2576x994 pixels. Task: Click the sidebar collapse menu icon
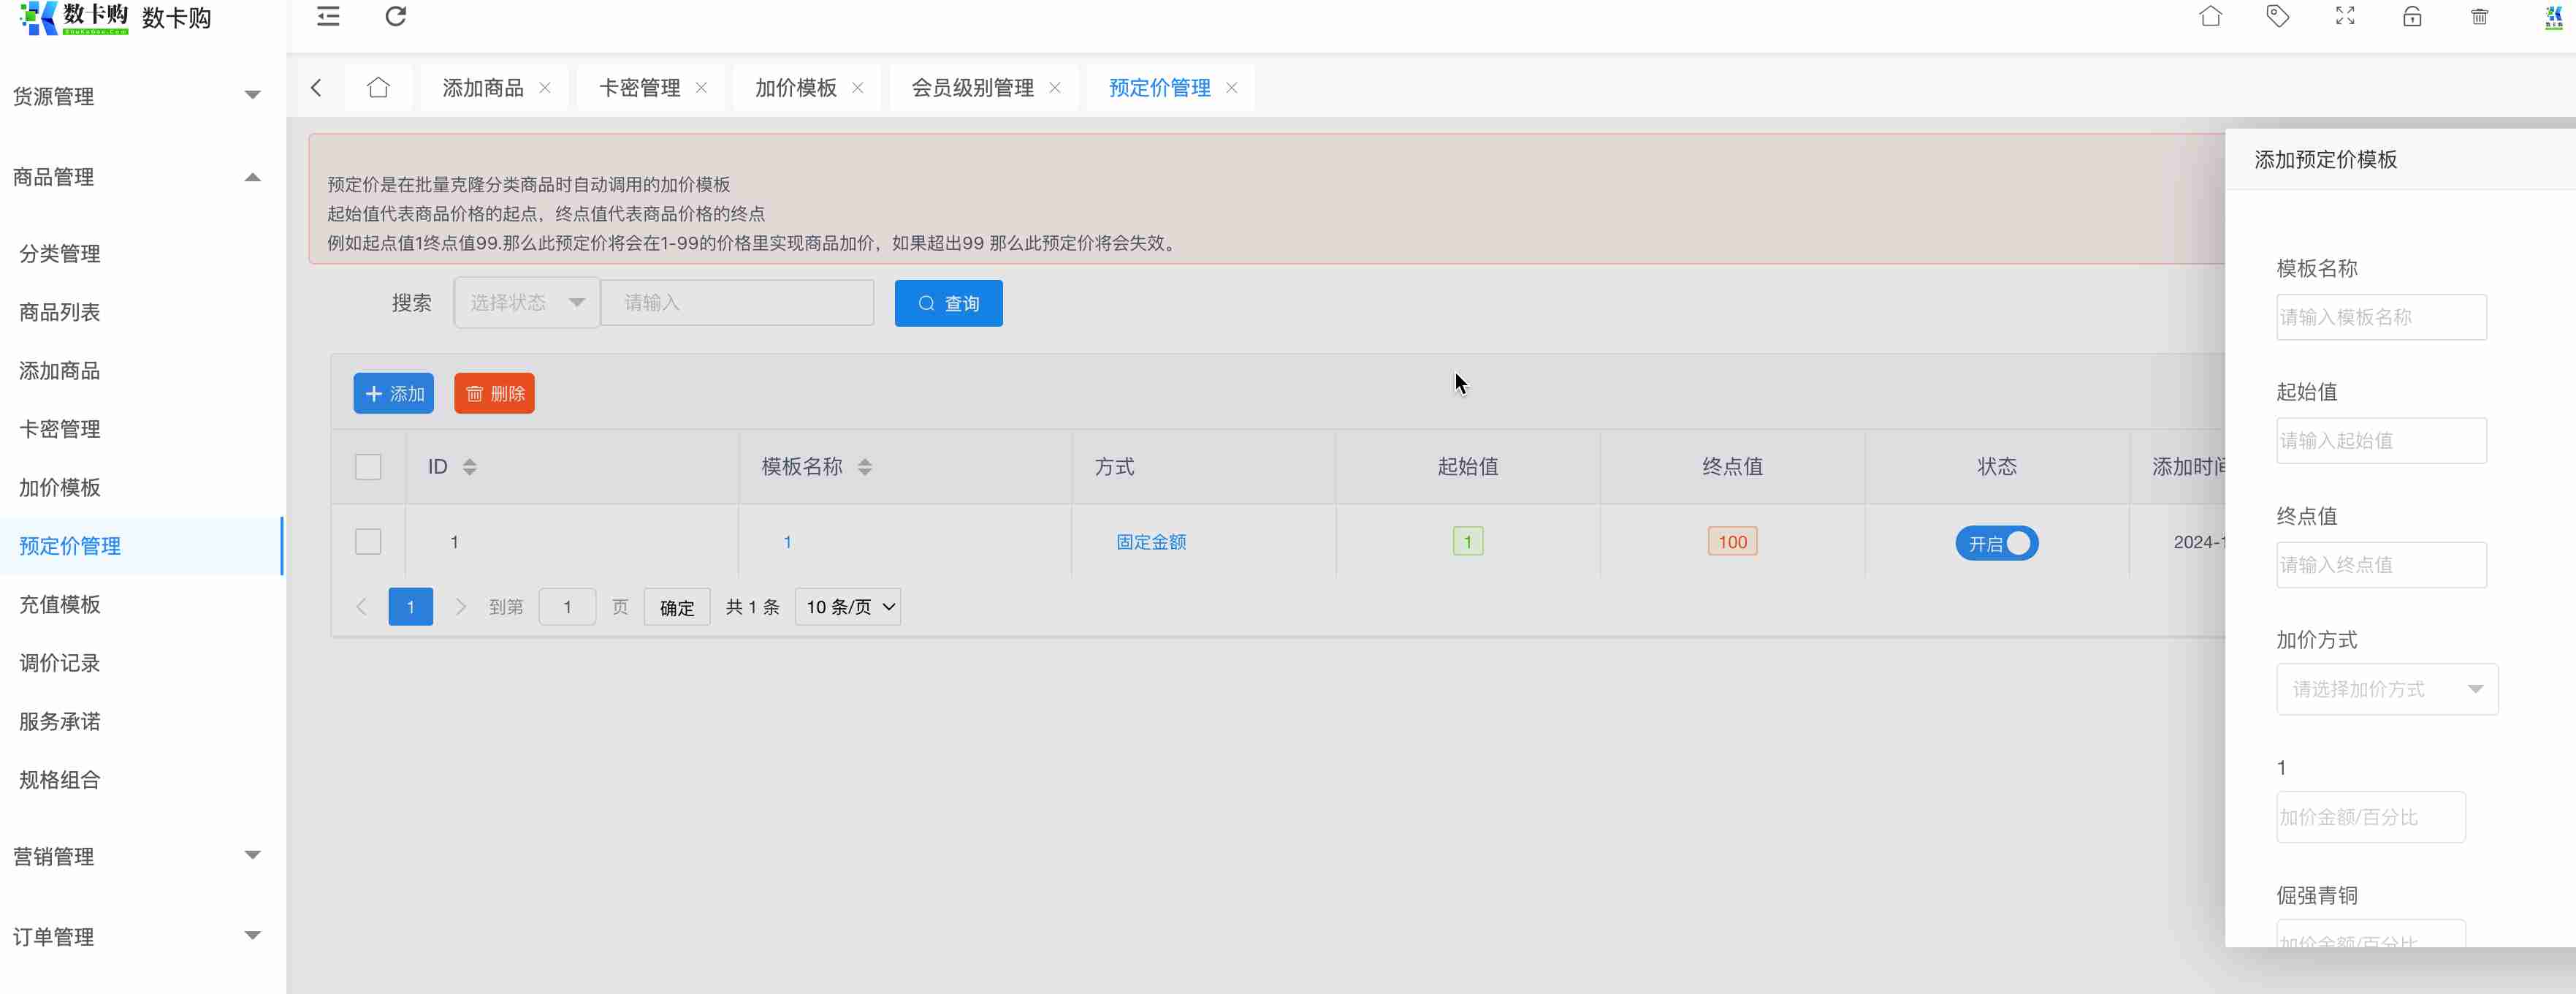[328, 17]
